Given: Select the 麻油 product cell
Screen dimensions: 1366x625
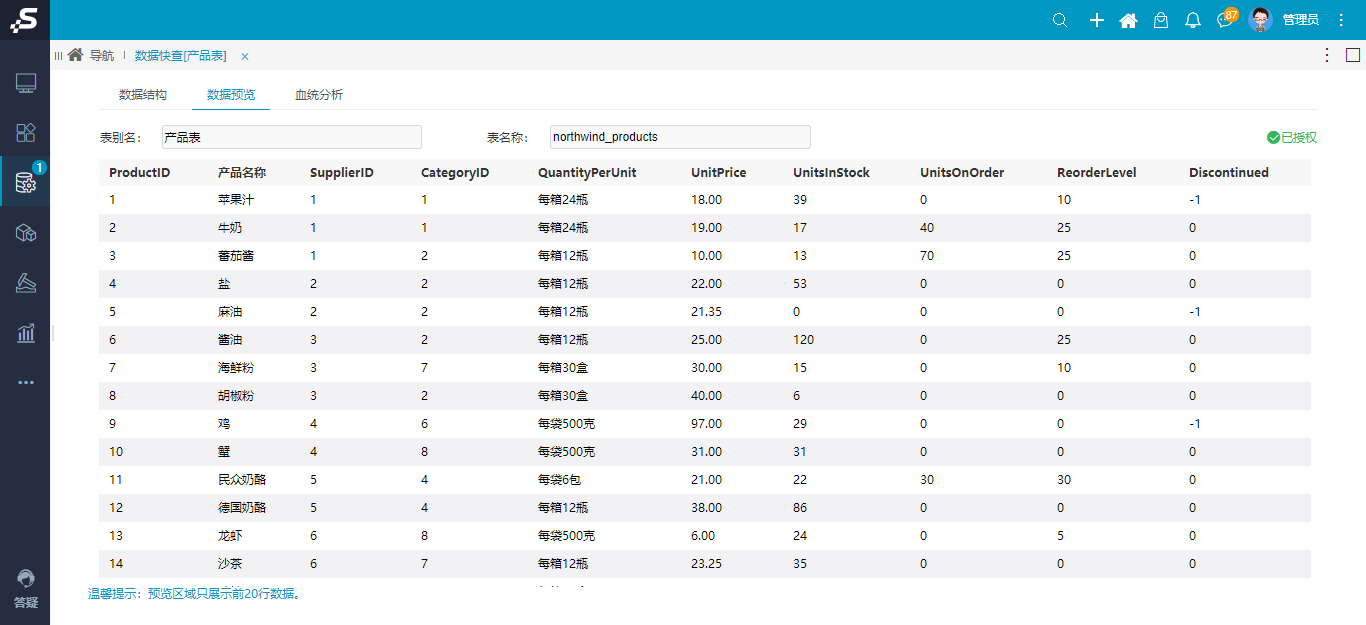Looking at the screenshot, I should tap(230, 312).
